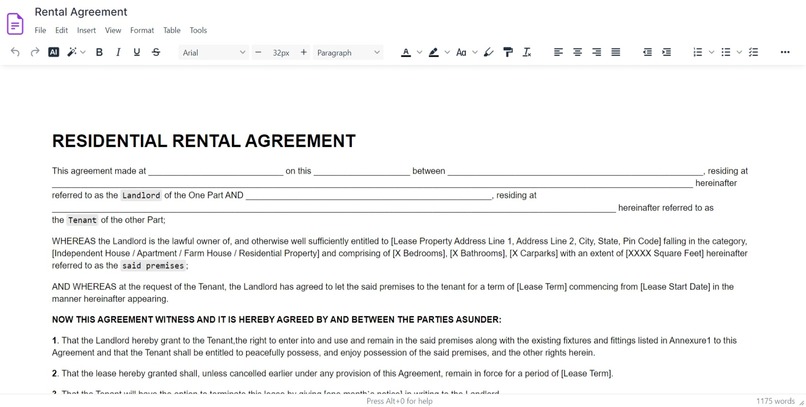This screenshot has width=806, height=407.
Task: Click the Rental Agreement document title
Action: tap(81, 12)
